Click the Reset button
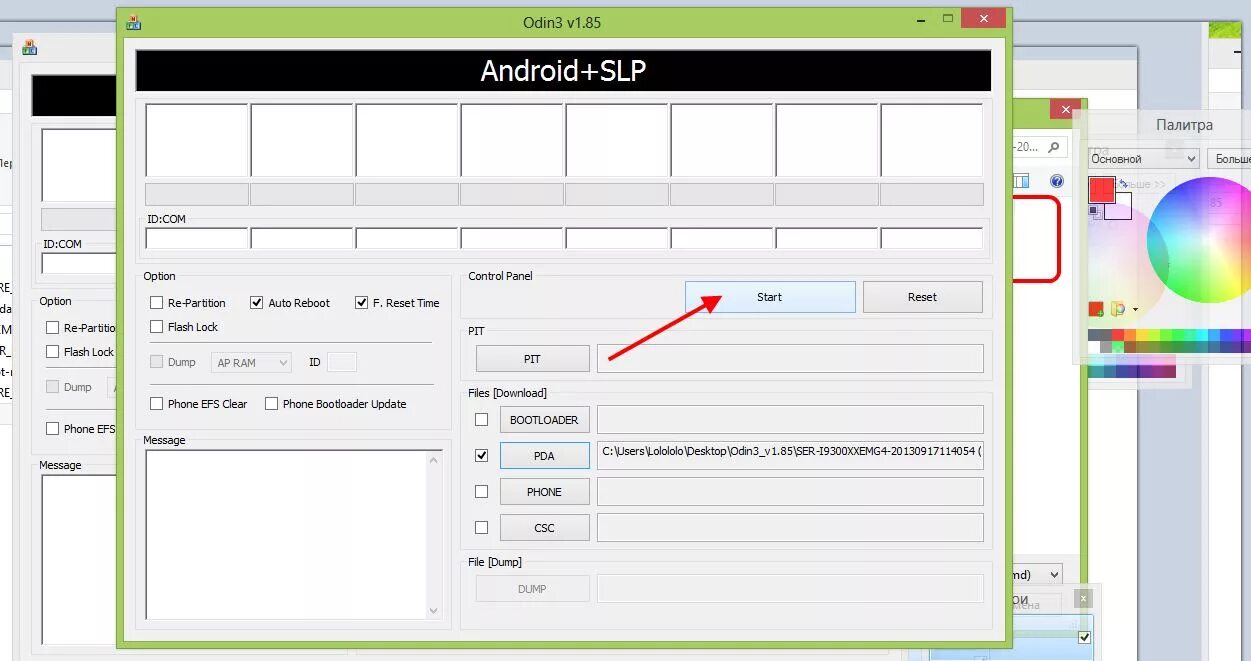This screenshot has width=1251, height=661. (923, 297)
